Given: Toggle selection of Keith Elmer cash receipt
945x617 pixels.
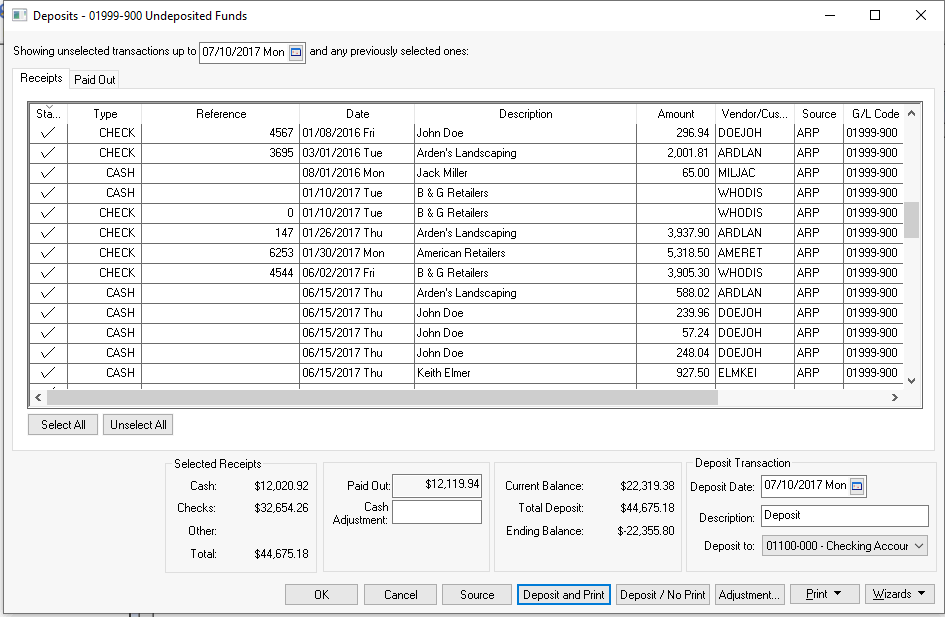Looking at the screenshot, I should pyautogui.click(x=47, y=373).
